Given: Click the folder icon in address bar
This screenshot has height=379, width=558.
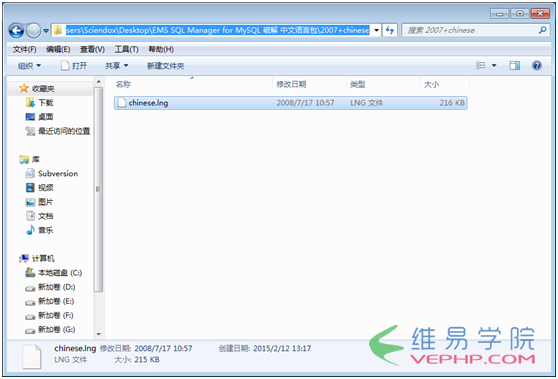Looking at the screenshot, I should (x=58, y=30).
